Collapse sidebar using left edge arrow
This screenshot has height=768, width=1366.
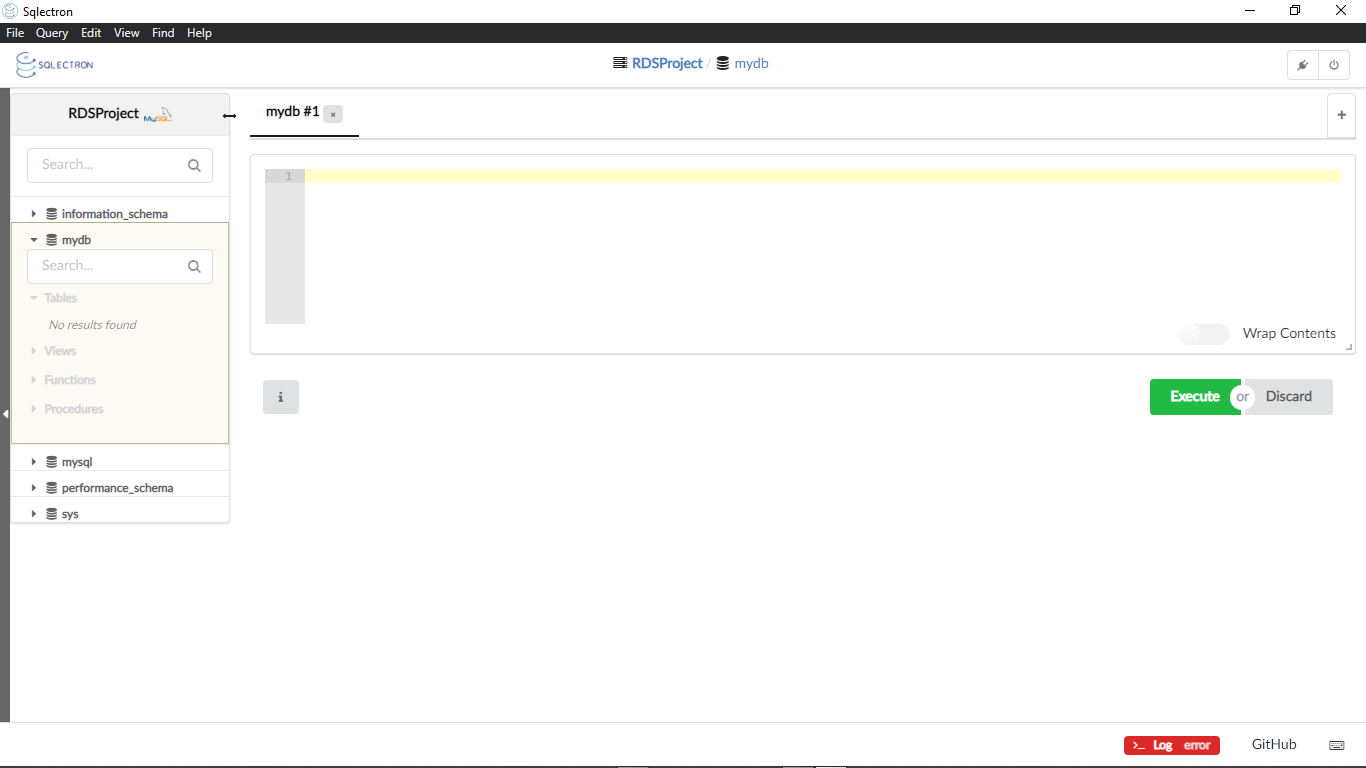5,413
